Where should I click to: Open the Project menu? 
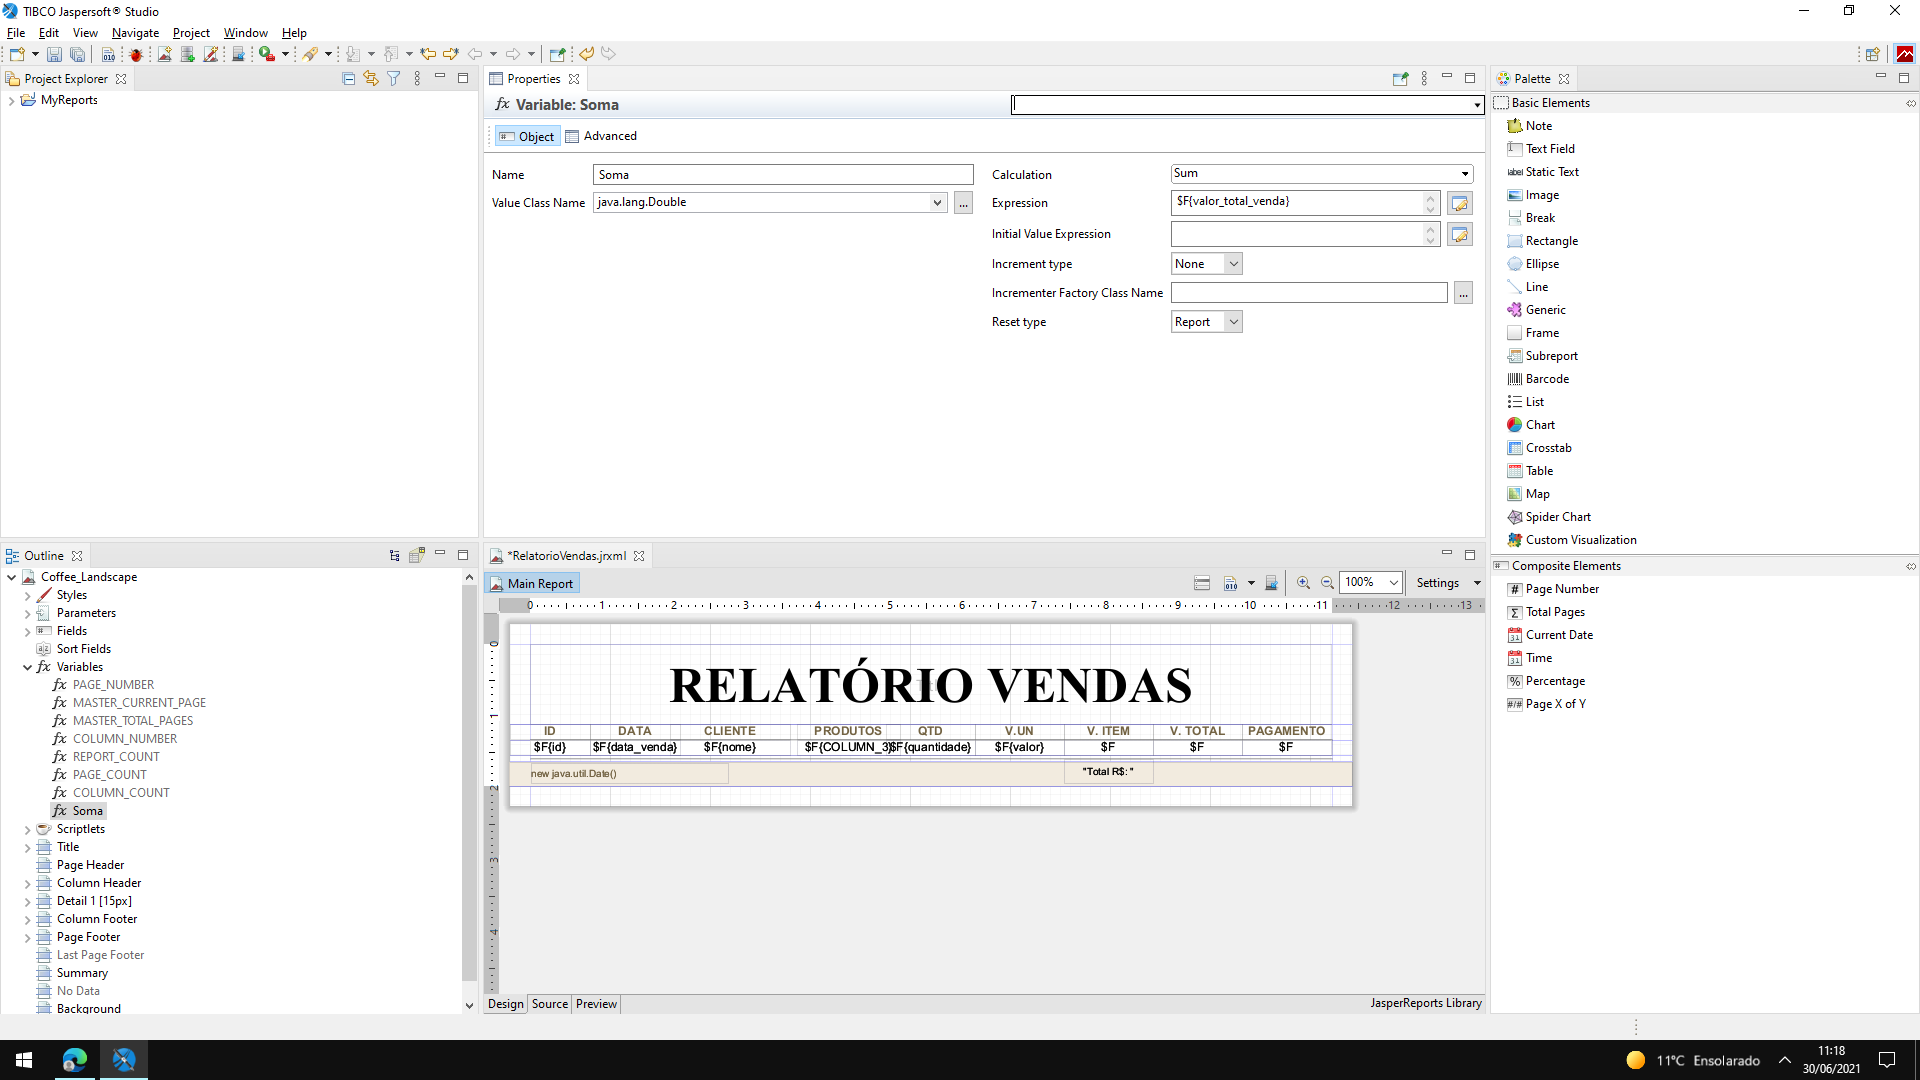[191, 33]
